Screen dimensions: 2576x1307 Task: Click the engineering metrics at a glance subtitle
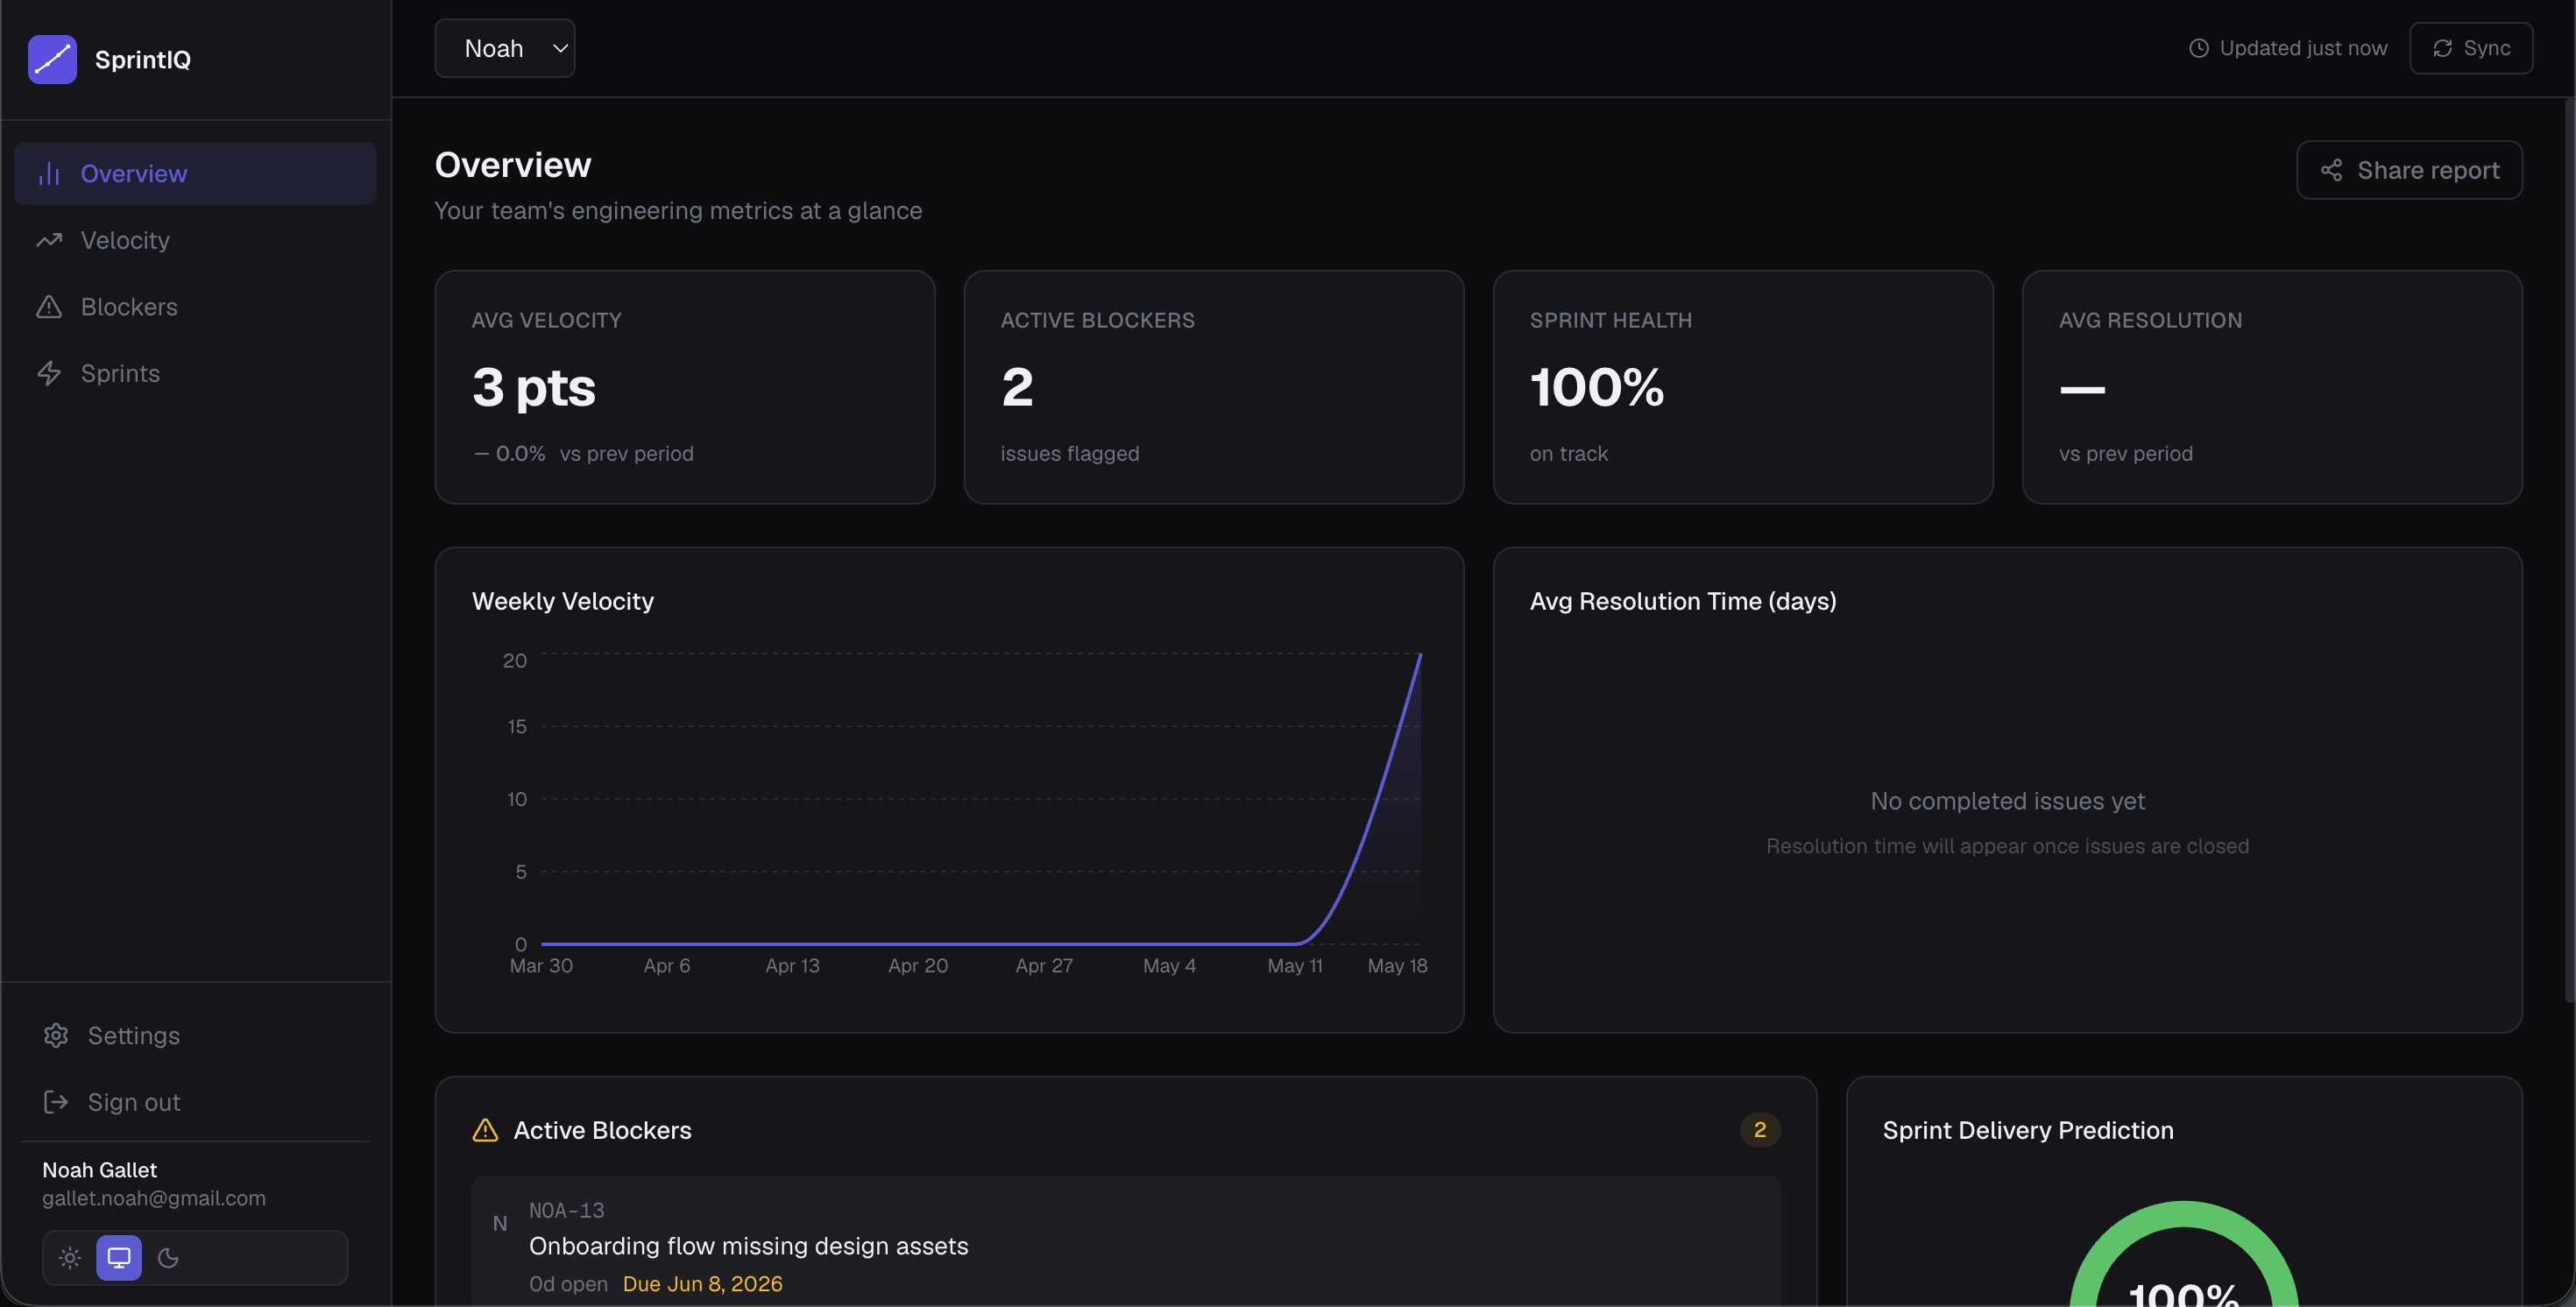tap(678, 211)
